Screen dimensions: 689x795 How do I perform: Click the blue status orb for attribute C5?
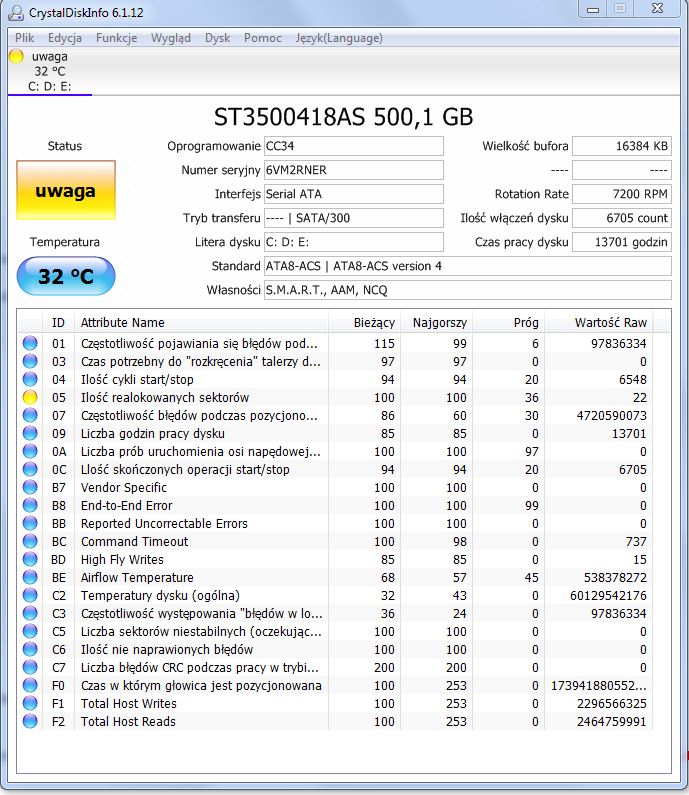pos(30,631)
